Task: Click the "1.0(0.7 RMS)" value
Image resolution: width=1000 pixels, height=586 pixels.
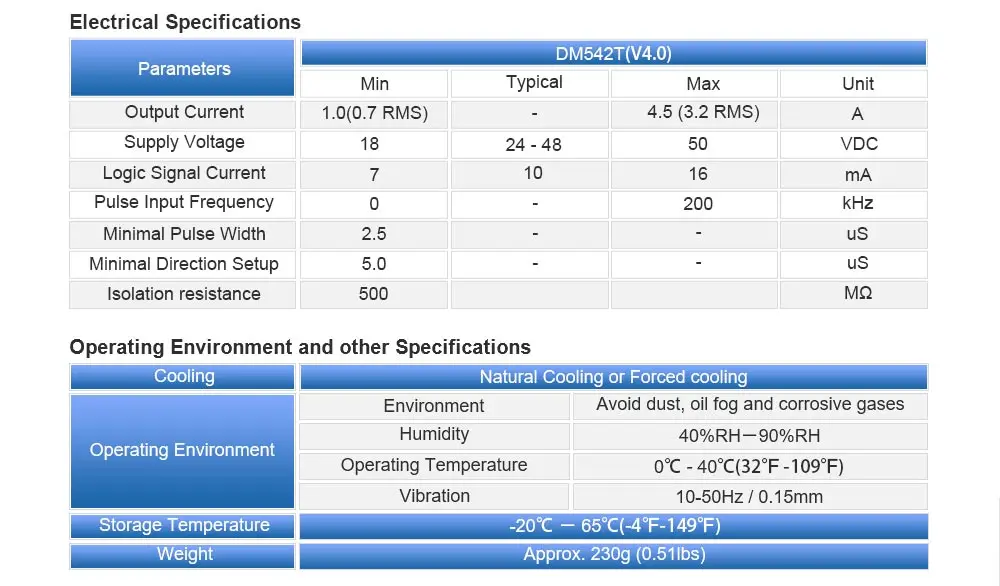Action: (374, 114)
